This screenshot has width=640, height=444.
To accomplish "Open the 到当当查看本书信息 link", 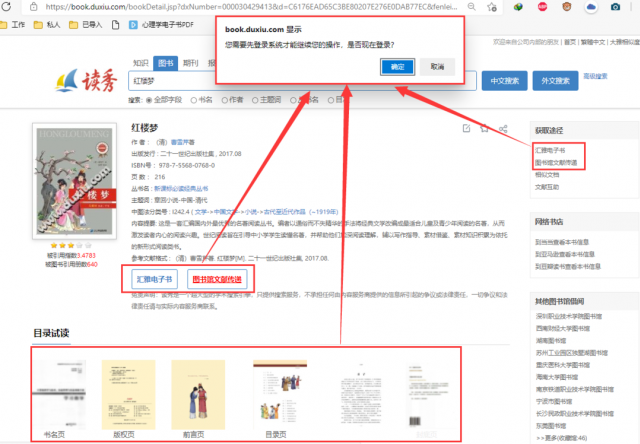I will 562,242.
